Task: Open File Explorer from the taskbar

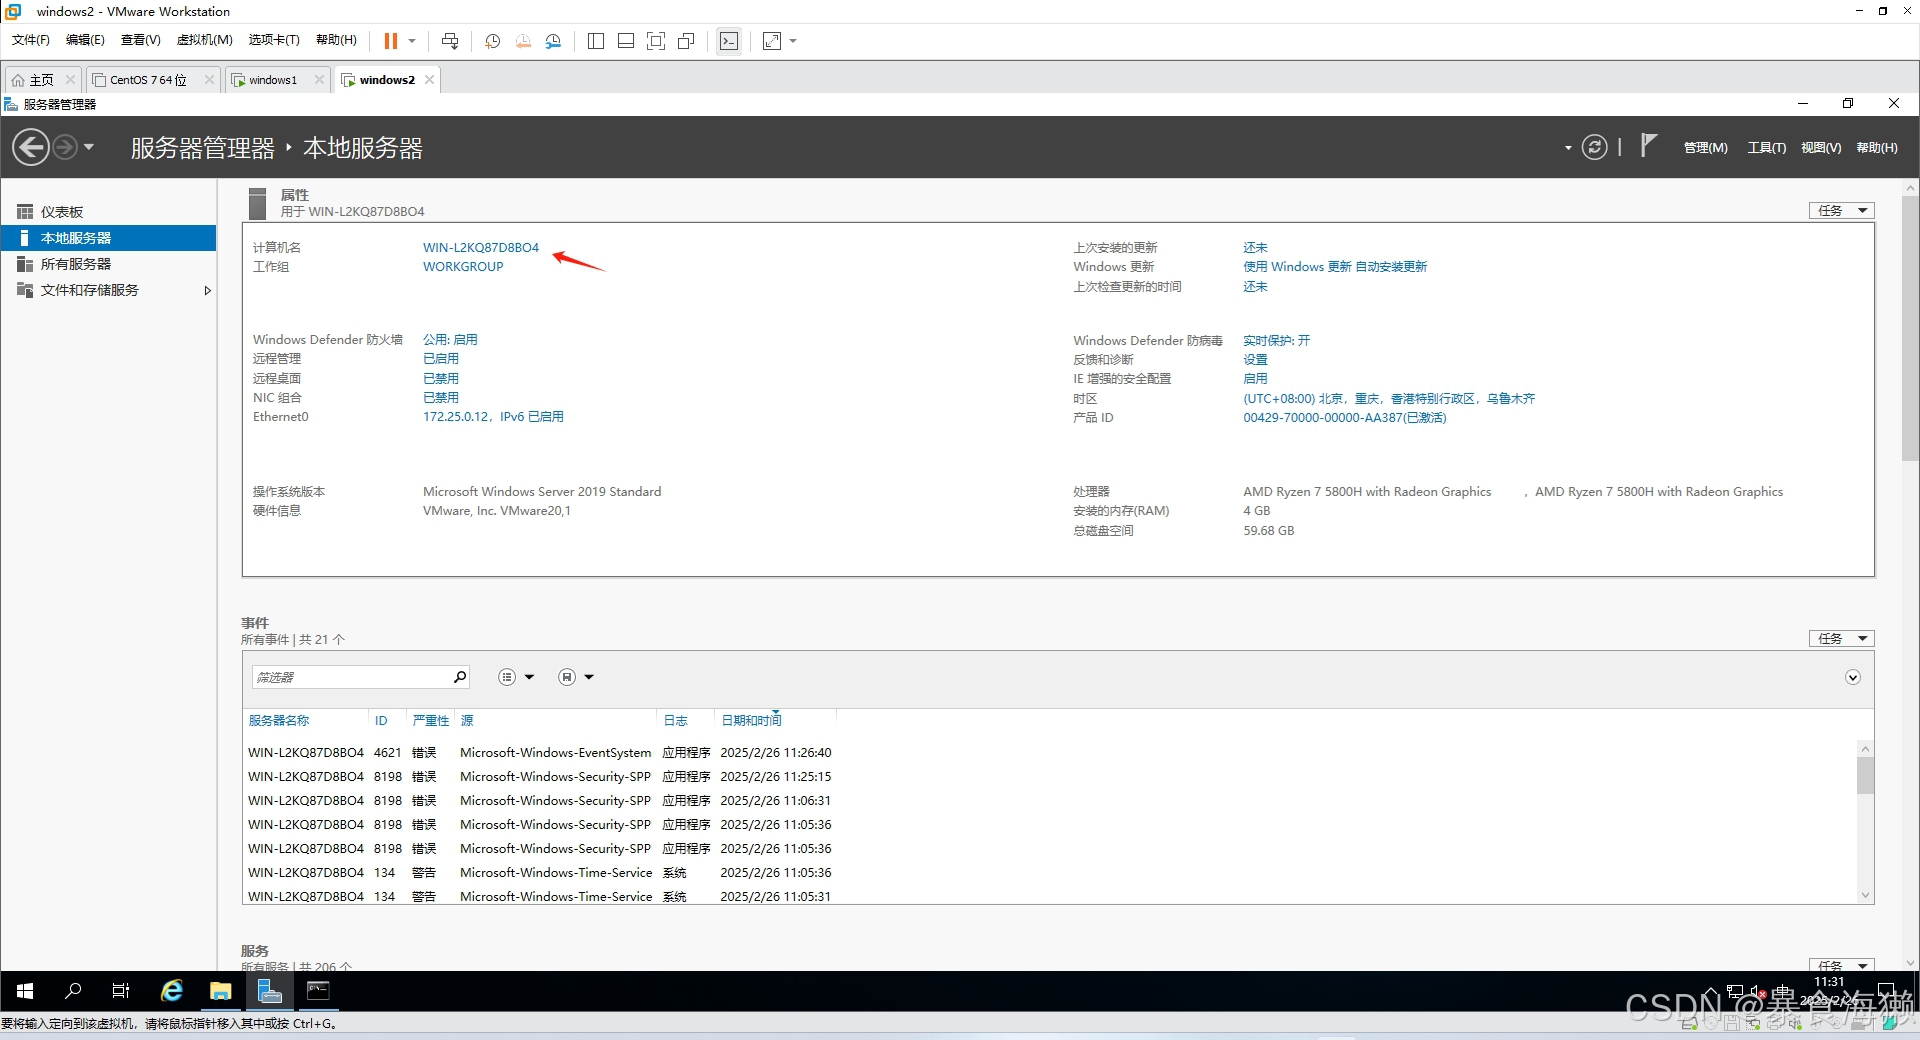Action: pyautogui.click(x=220, y=991)
